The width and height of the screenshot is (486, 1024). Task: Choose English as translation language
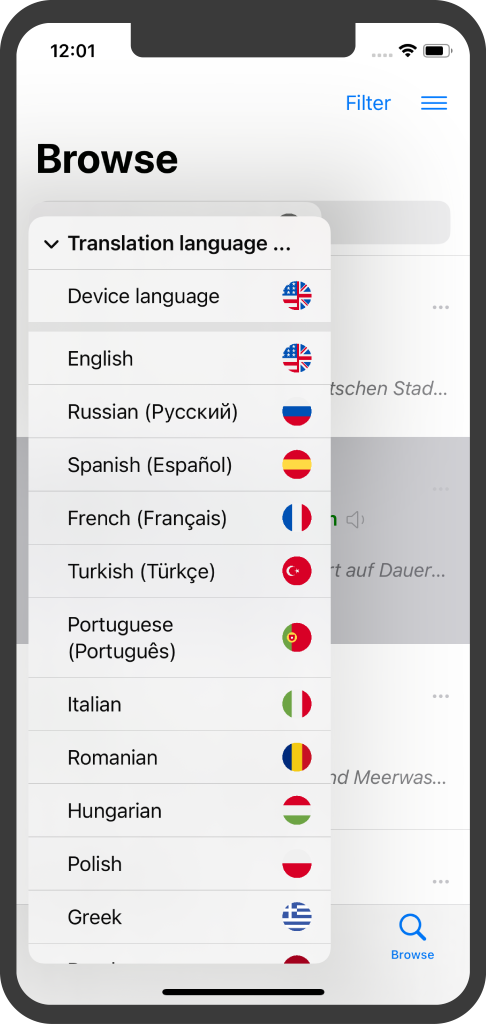pos(180,359)
